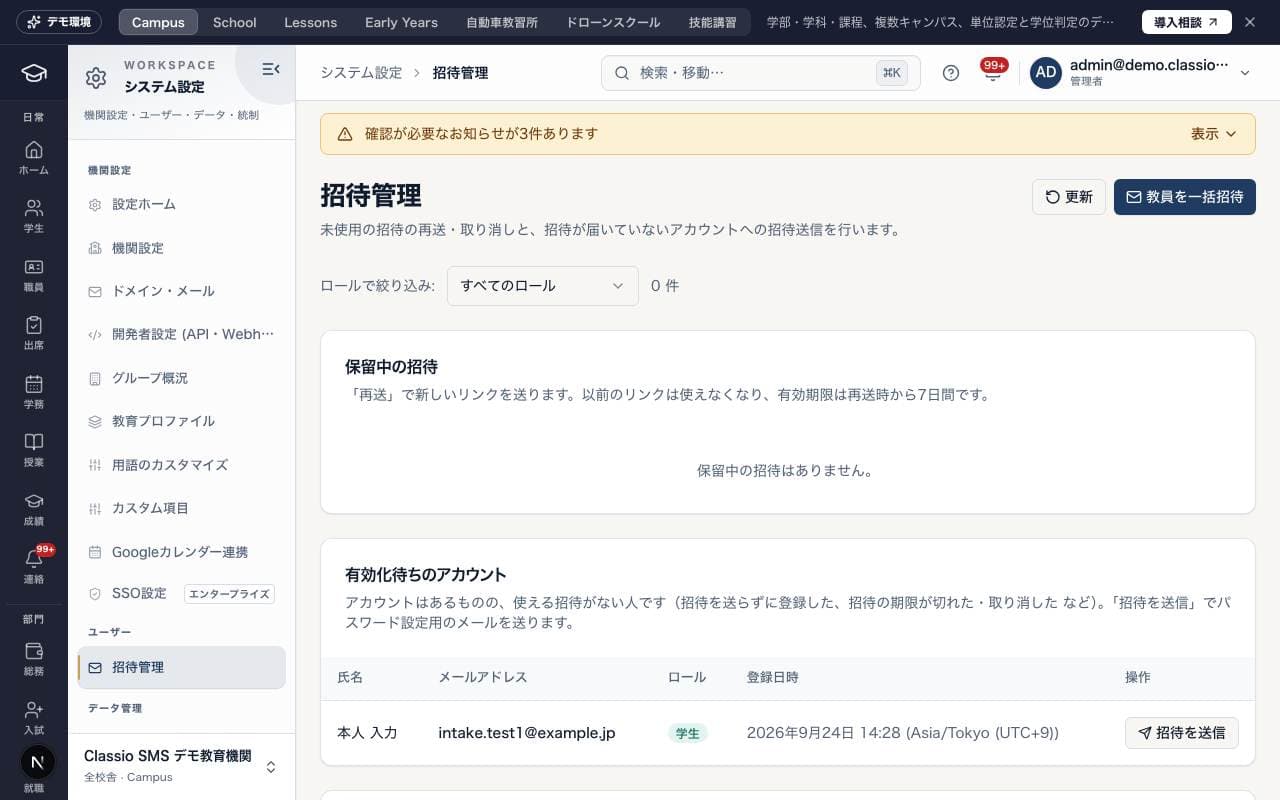1280x800 pixels.
Task: Open 設定ホーム in the sidebar
Action: point(181,204)
